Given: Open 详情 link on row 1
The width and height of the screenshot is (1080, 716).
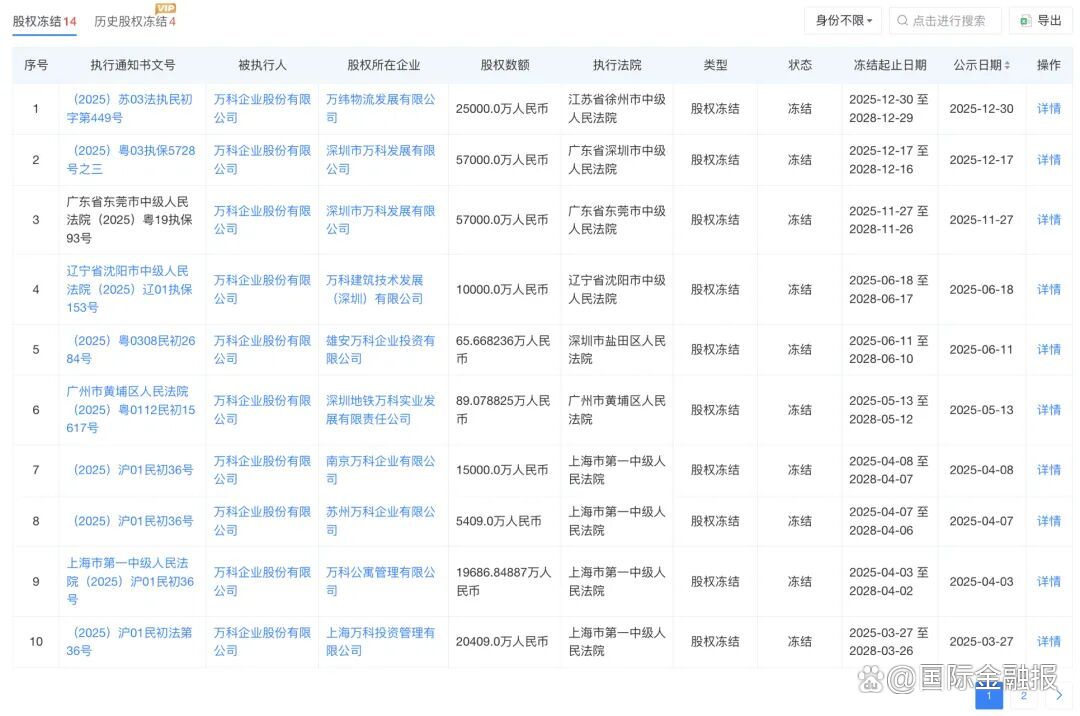Looking at the screenshot, I should coord(1047,108).
